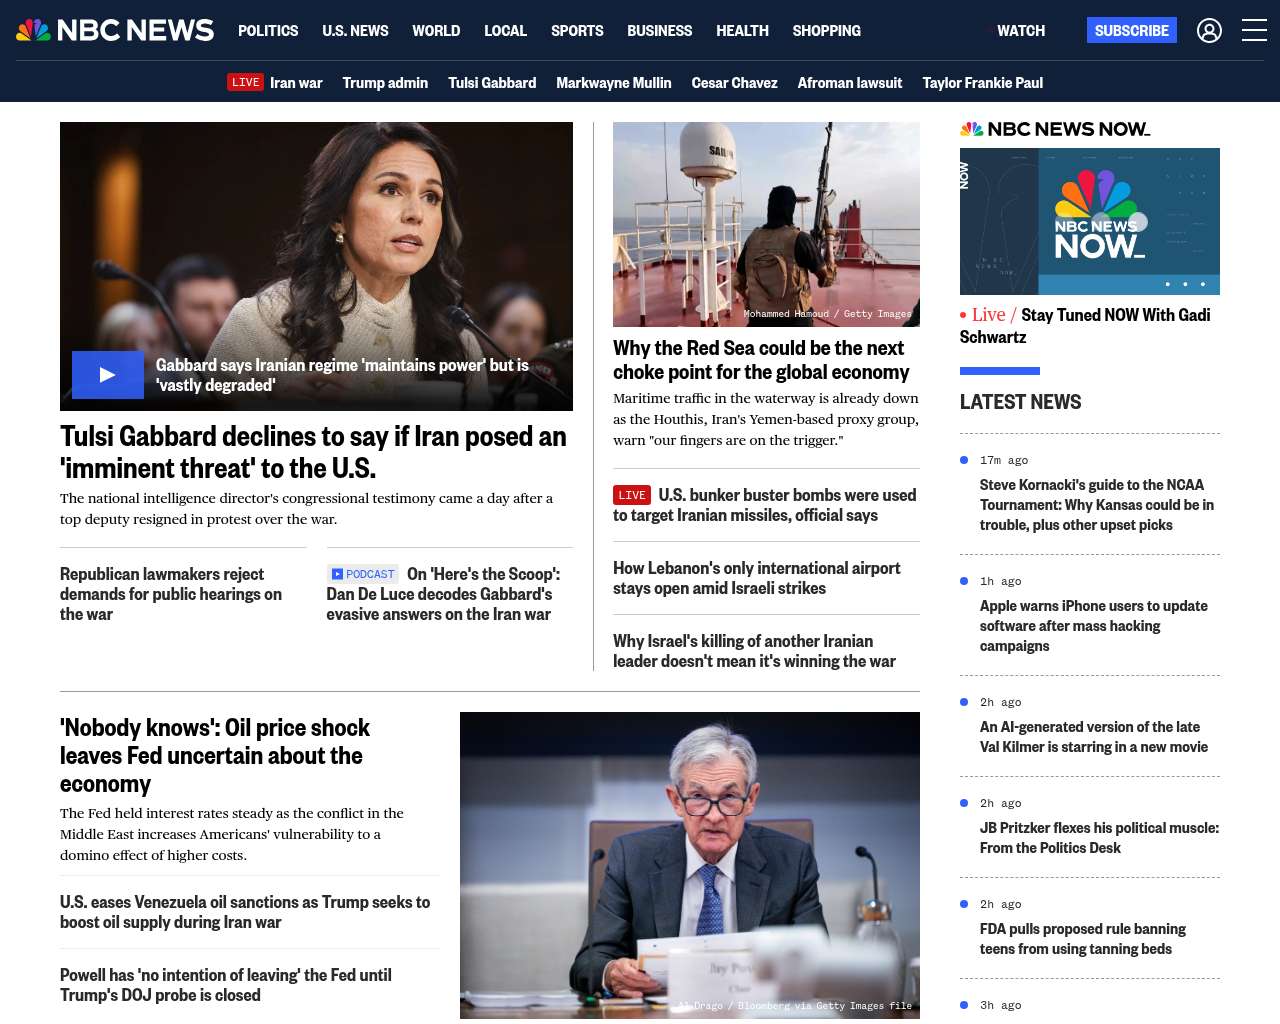Click LIVE badge on bunker buster story
This screenshot has height=1024, width=1280.
pos(632,495)
